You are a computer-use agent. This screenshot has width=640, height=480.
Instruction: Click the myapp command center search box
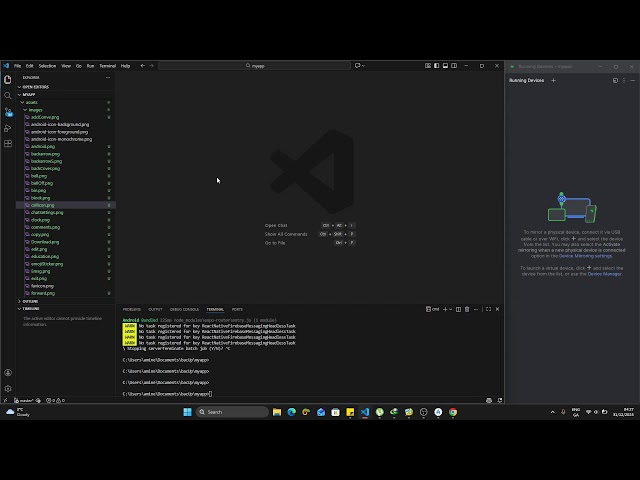point(255,66)
